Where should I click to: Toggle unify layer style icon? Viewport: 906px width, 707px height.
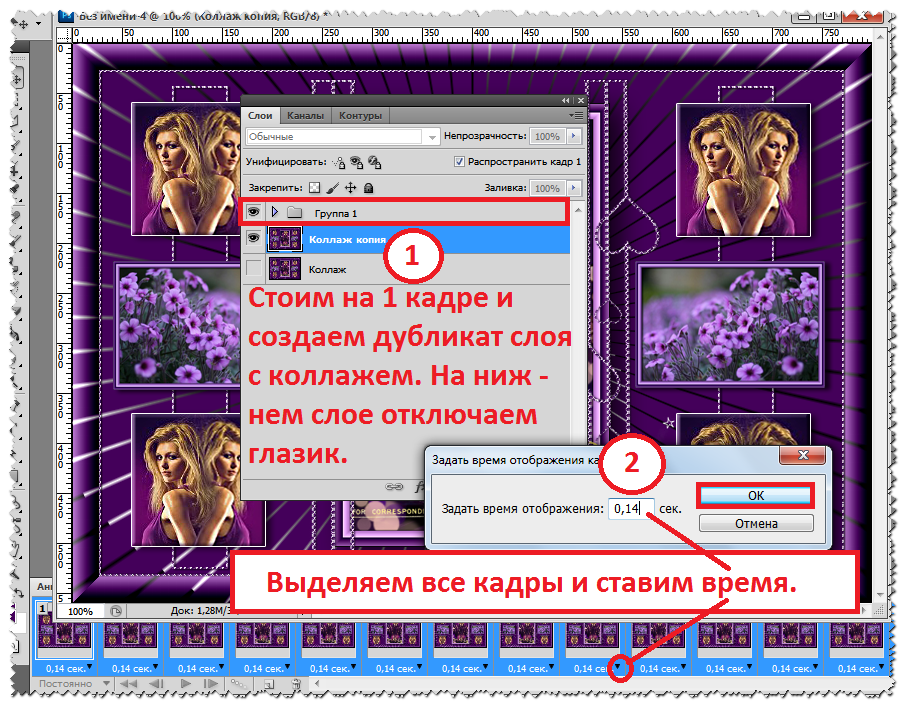[374, 163]
